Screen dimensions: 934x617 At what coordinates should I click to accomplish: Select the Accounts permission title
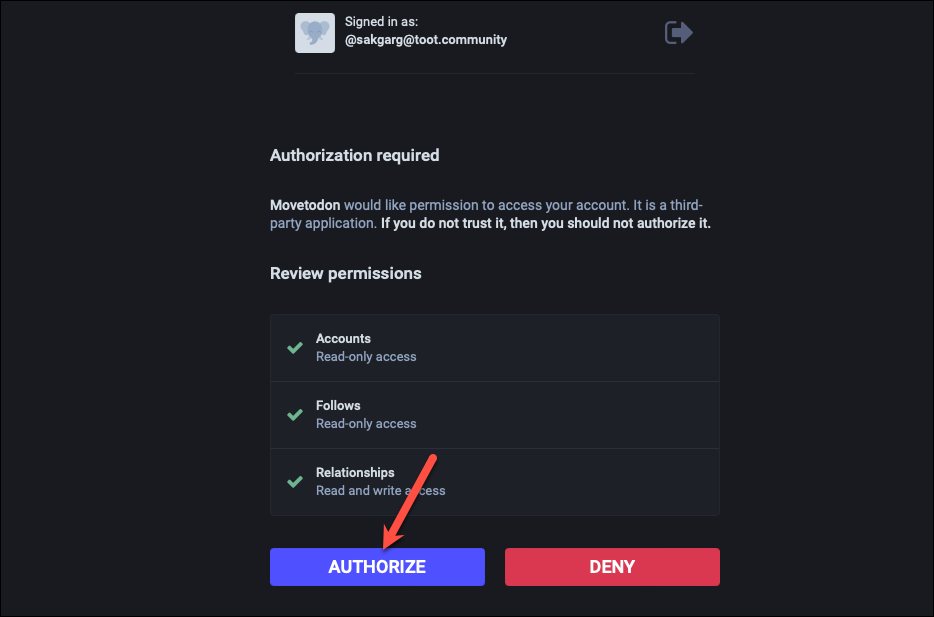tap(343, 338)
